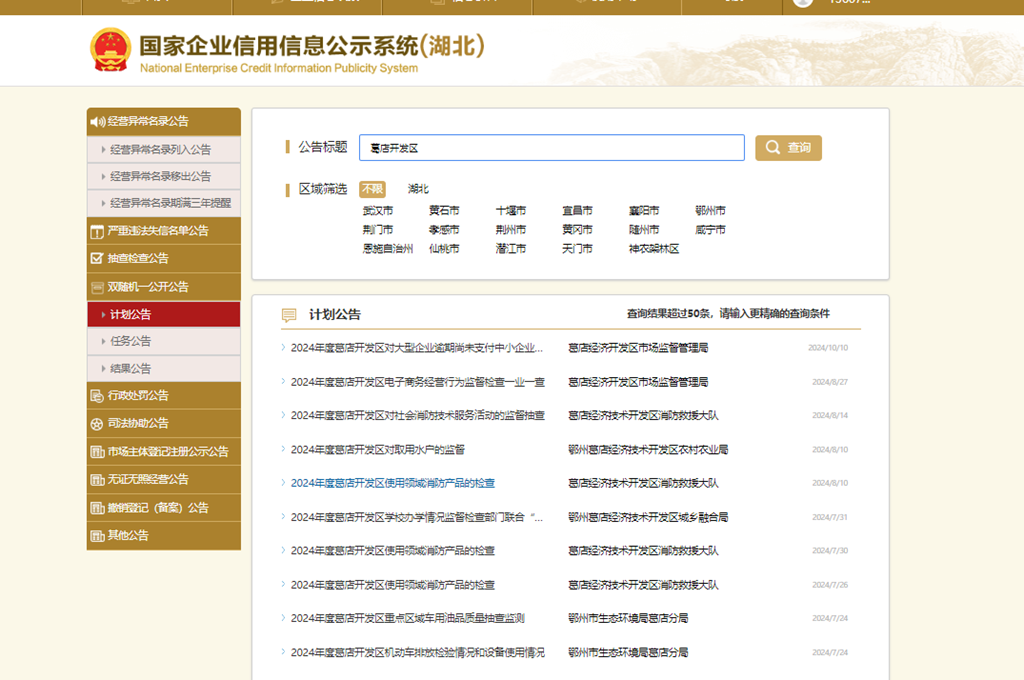Filter results by 宜昌市
Screen dimensions: 1024x680
click(x=577, y=210)
